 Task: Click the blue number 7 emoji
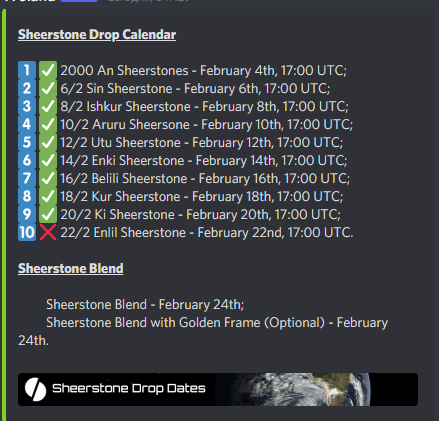coord(27,178)
